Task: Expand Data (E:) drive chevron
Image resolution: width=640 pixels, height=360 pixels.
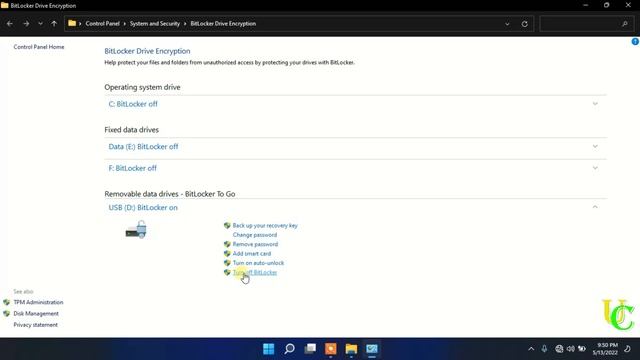Action: coord(595,146)
